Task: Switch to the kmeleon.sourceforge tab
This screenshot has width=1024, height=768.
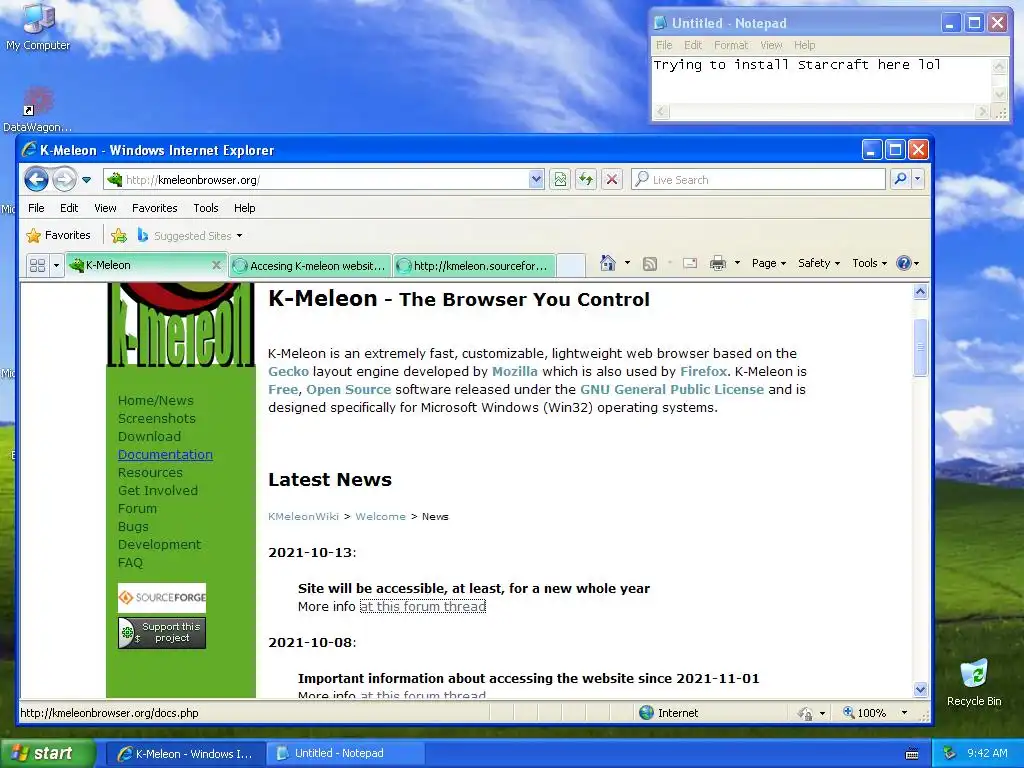Action: pos(474,266)
